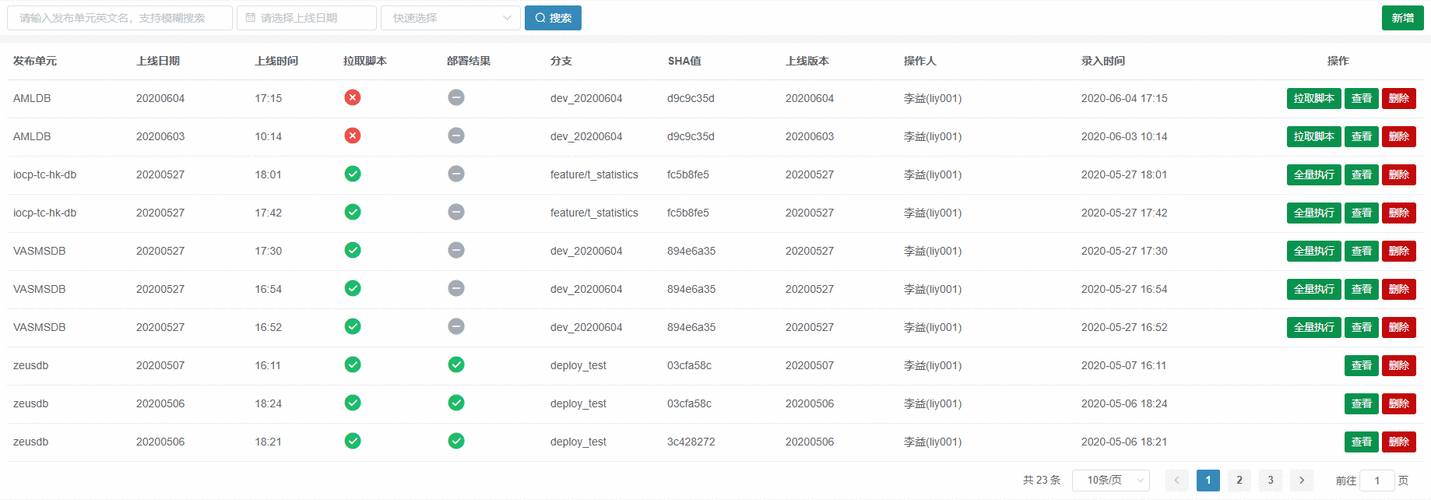
Task: Click 查看 in AMLDB 17:15 row
Action: click(x=1361, y=98)
